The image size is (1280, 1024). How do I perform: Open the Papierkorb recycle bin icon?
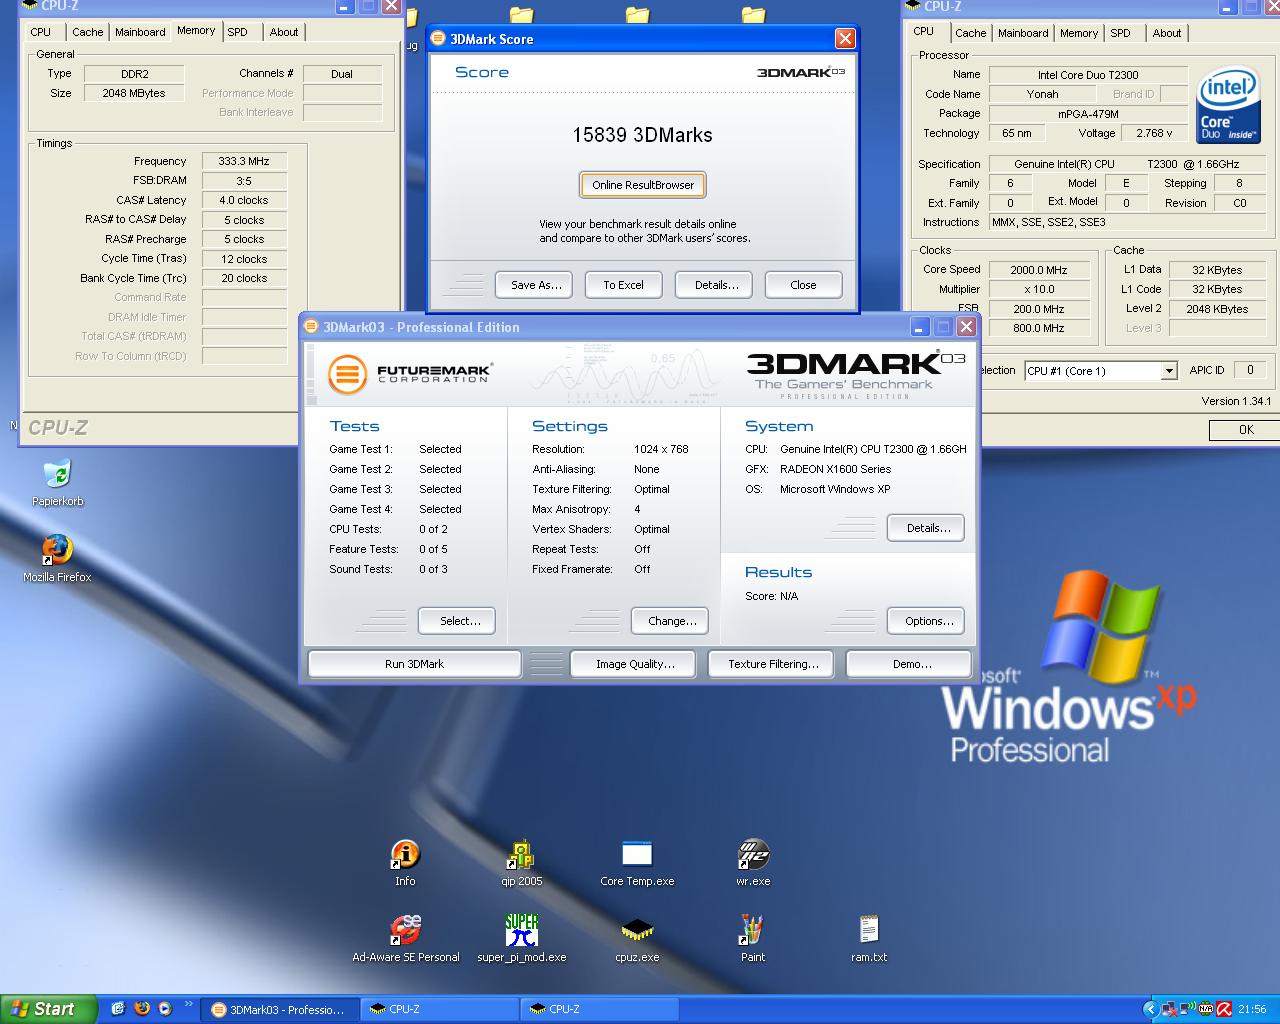pyautogui.click(x=57, y=482)
